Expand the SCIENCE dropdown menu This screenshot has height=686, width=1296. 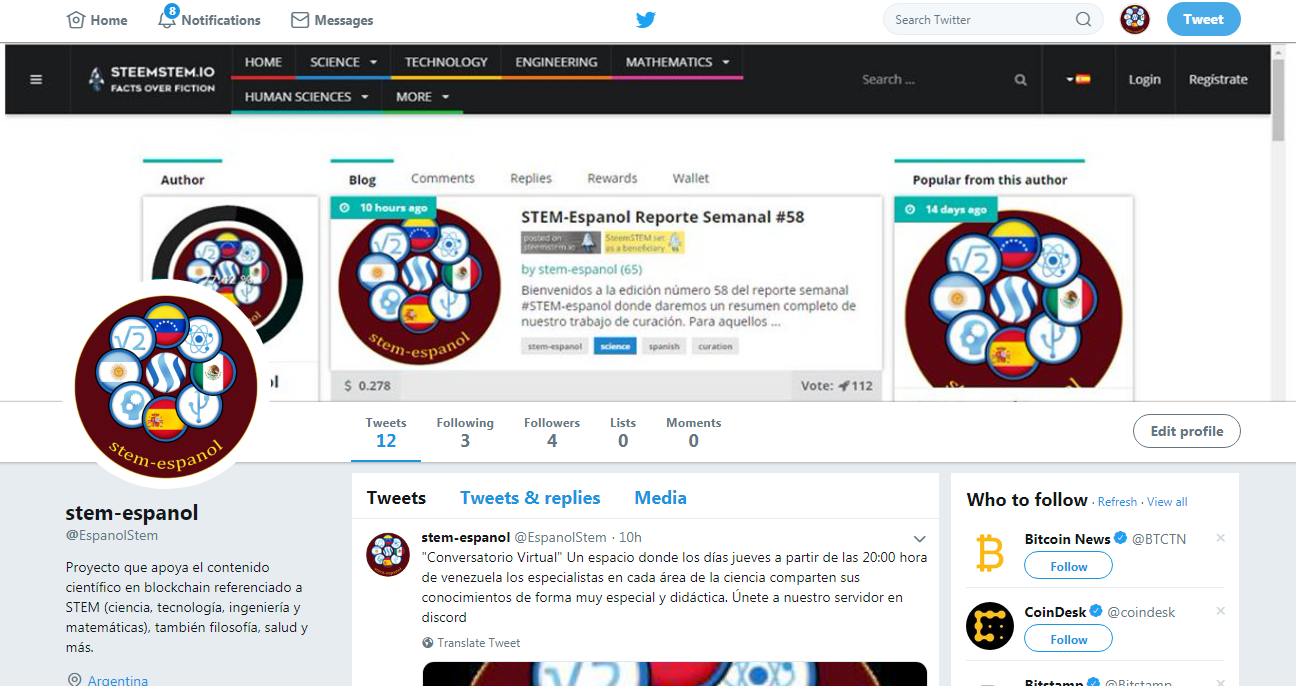pos(343,62)
